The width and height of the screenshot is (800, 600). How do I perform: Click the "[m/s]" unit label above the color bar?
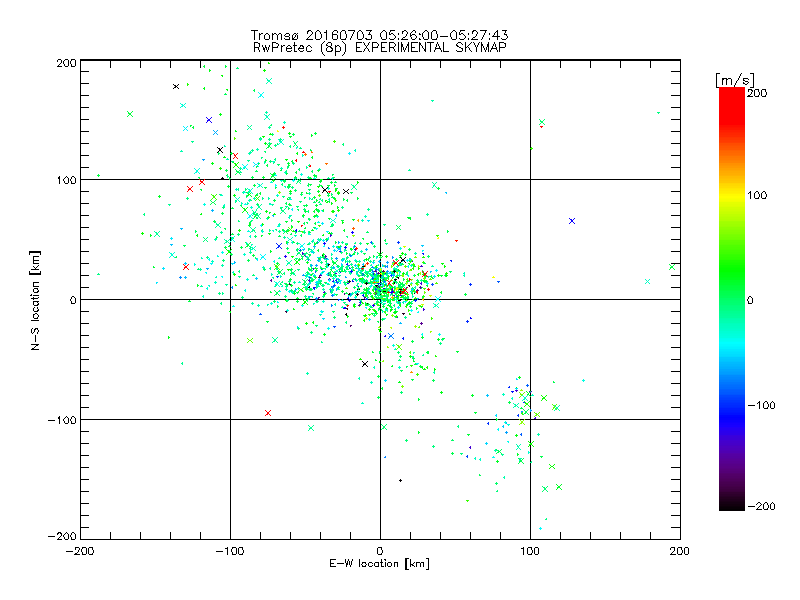(735, 80)
